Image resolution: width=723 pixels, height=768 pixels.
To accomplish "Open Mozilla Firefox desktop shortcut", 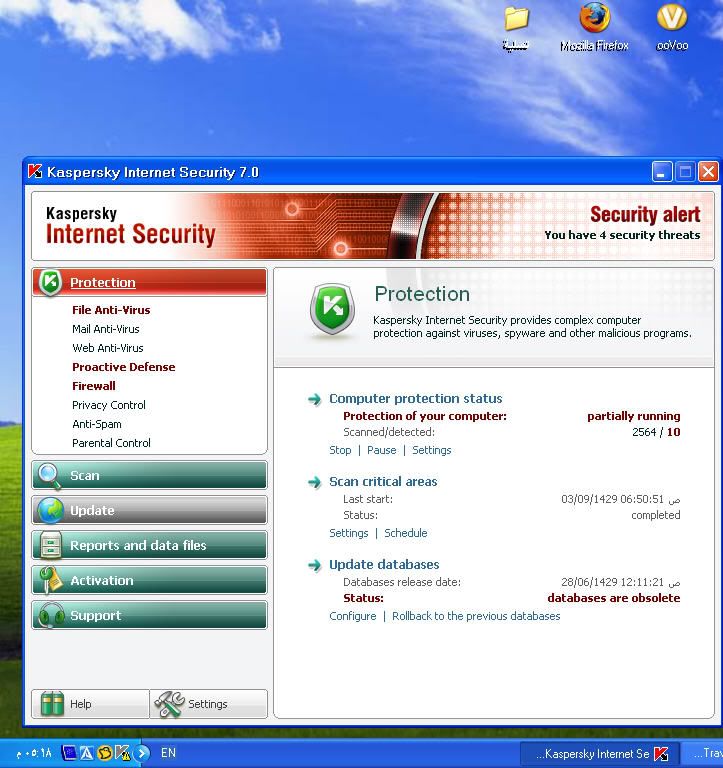I will coord(594,28).
